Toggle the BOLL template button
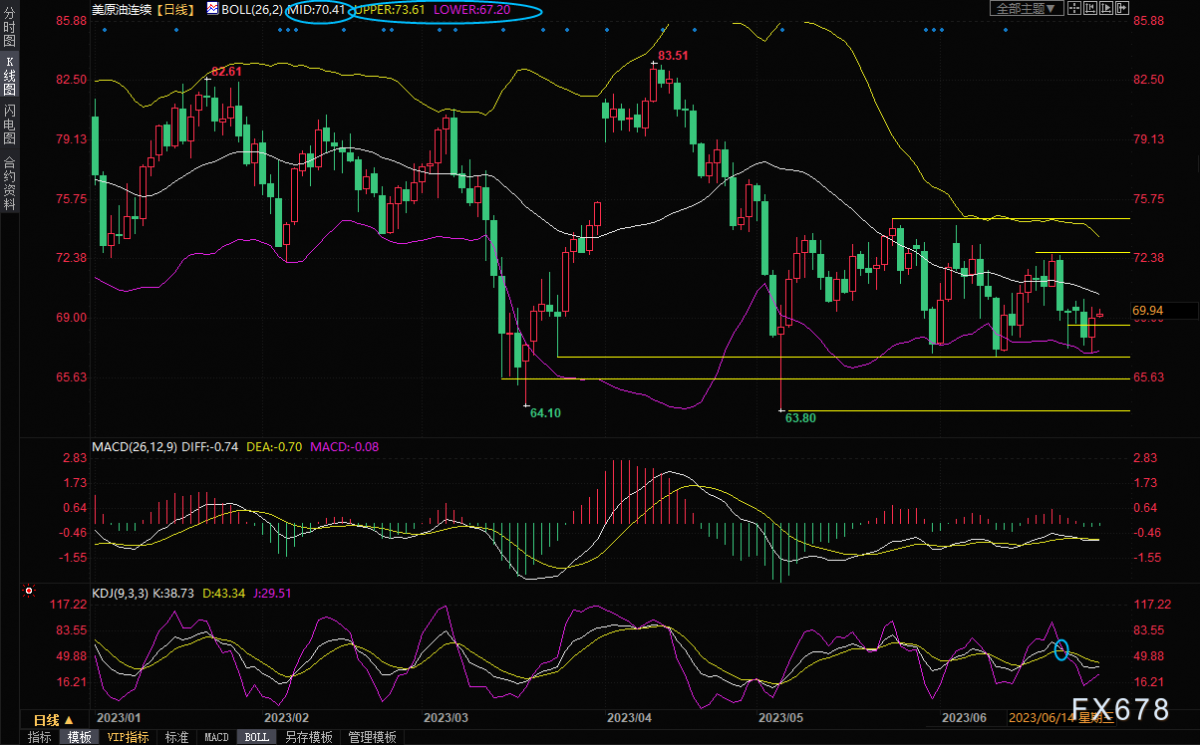This screenshot has height=745, width=1200. coord(256,737)
